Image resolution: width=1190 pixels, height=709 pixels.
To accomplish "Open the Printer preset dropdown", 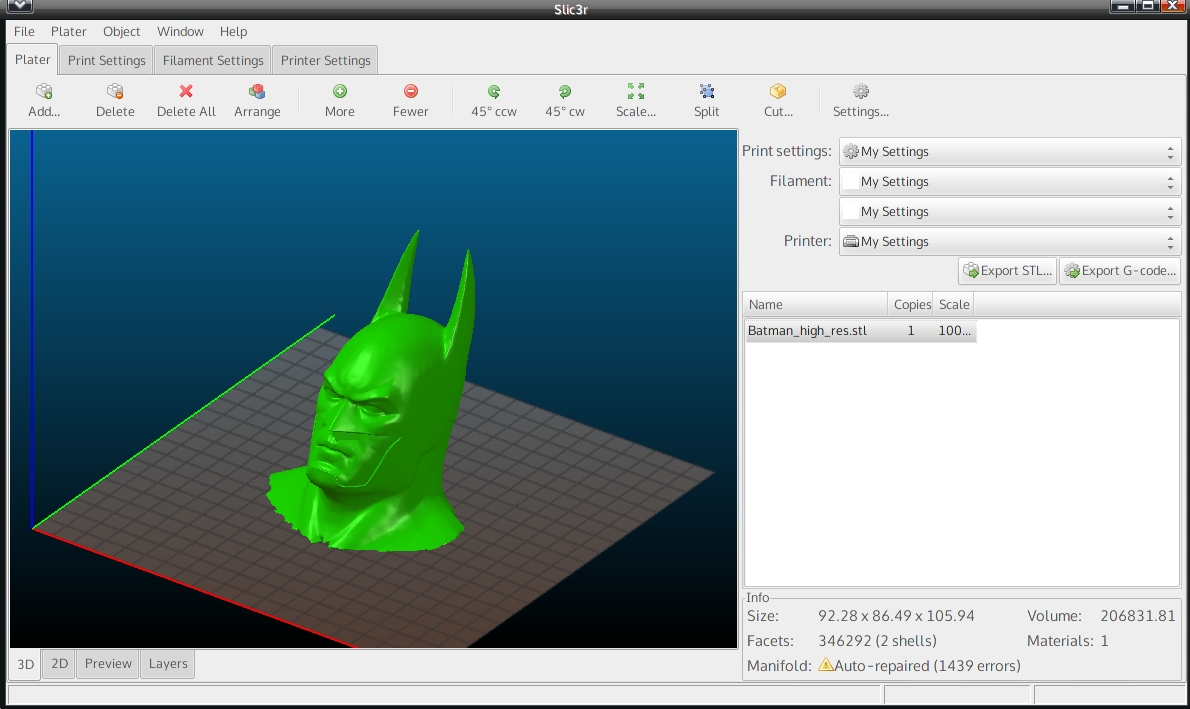I will pos(1009,241).
